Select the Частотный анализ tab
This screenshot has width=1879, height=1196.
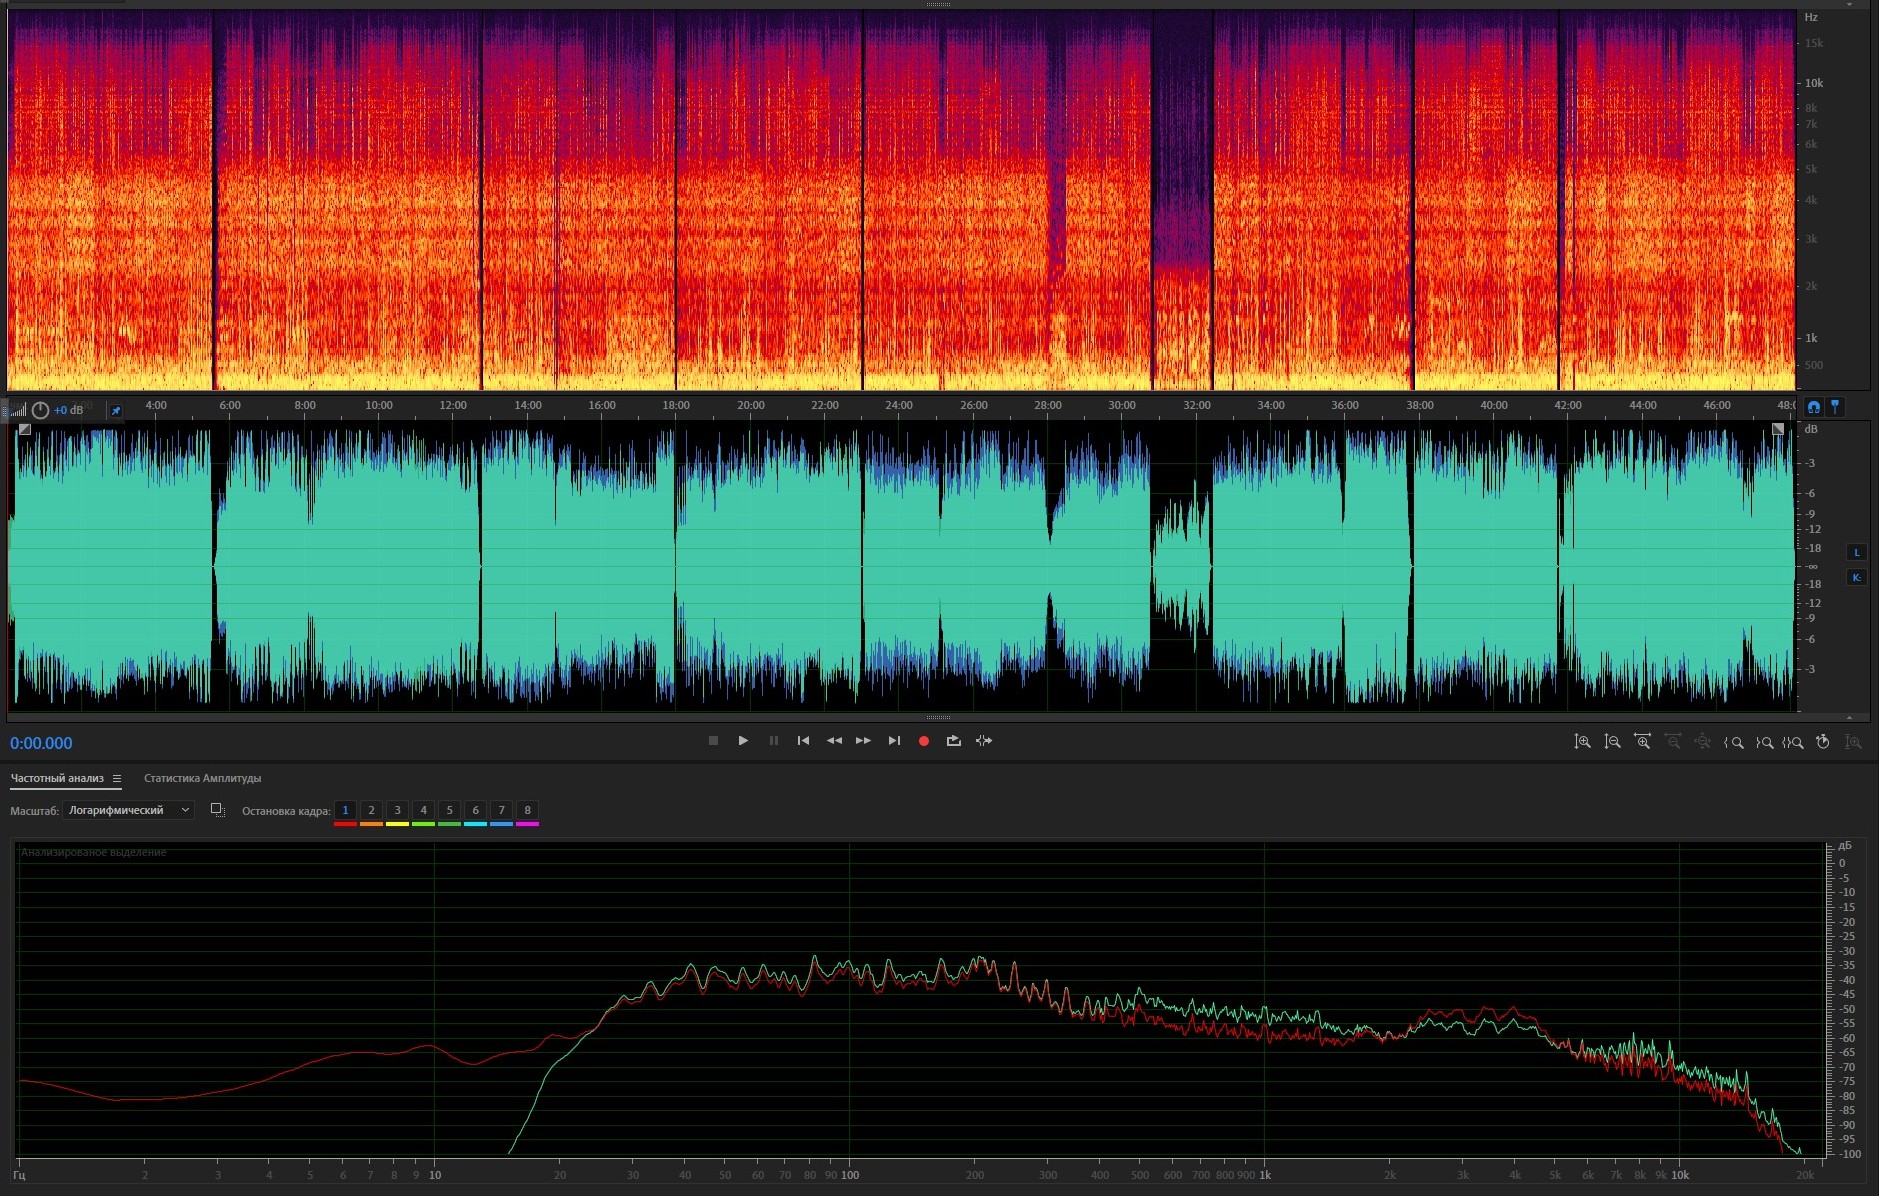57,778
